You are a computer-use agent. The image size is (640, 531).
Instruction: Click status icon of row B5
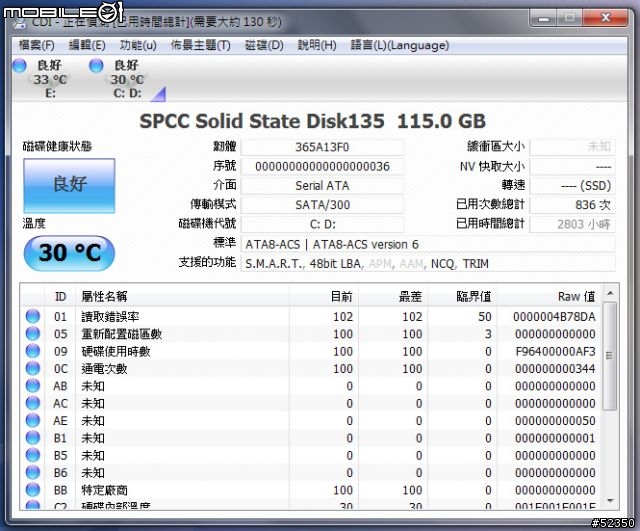tap(33, 455)
